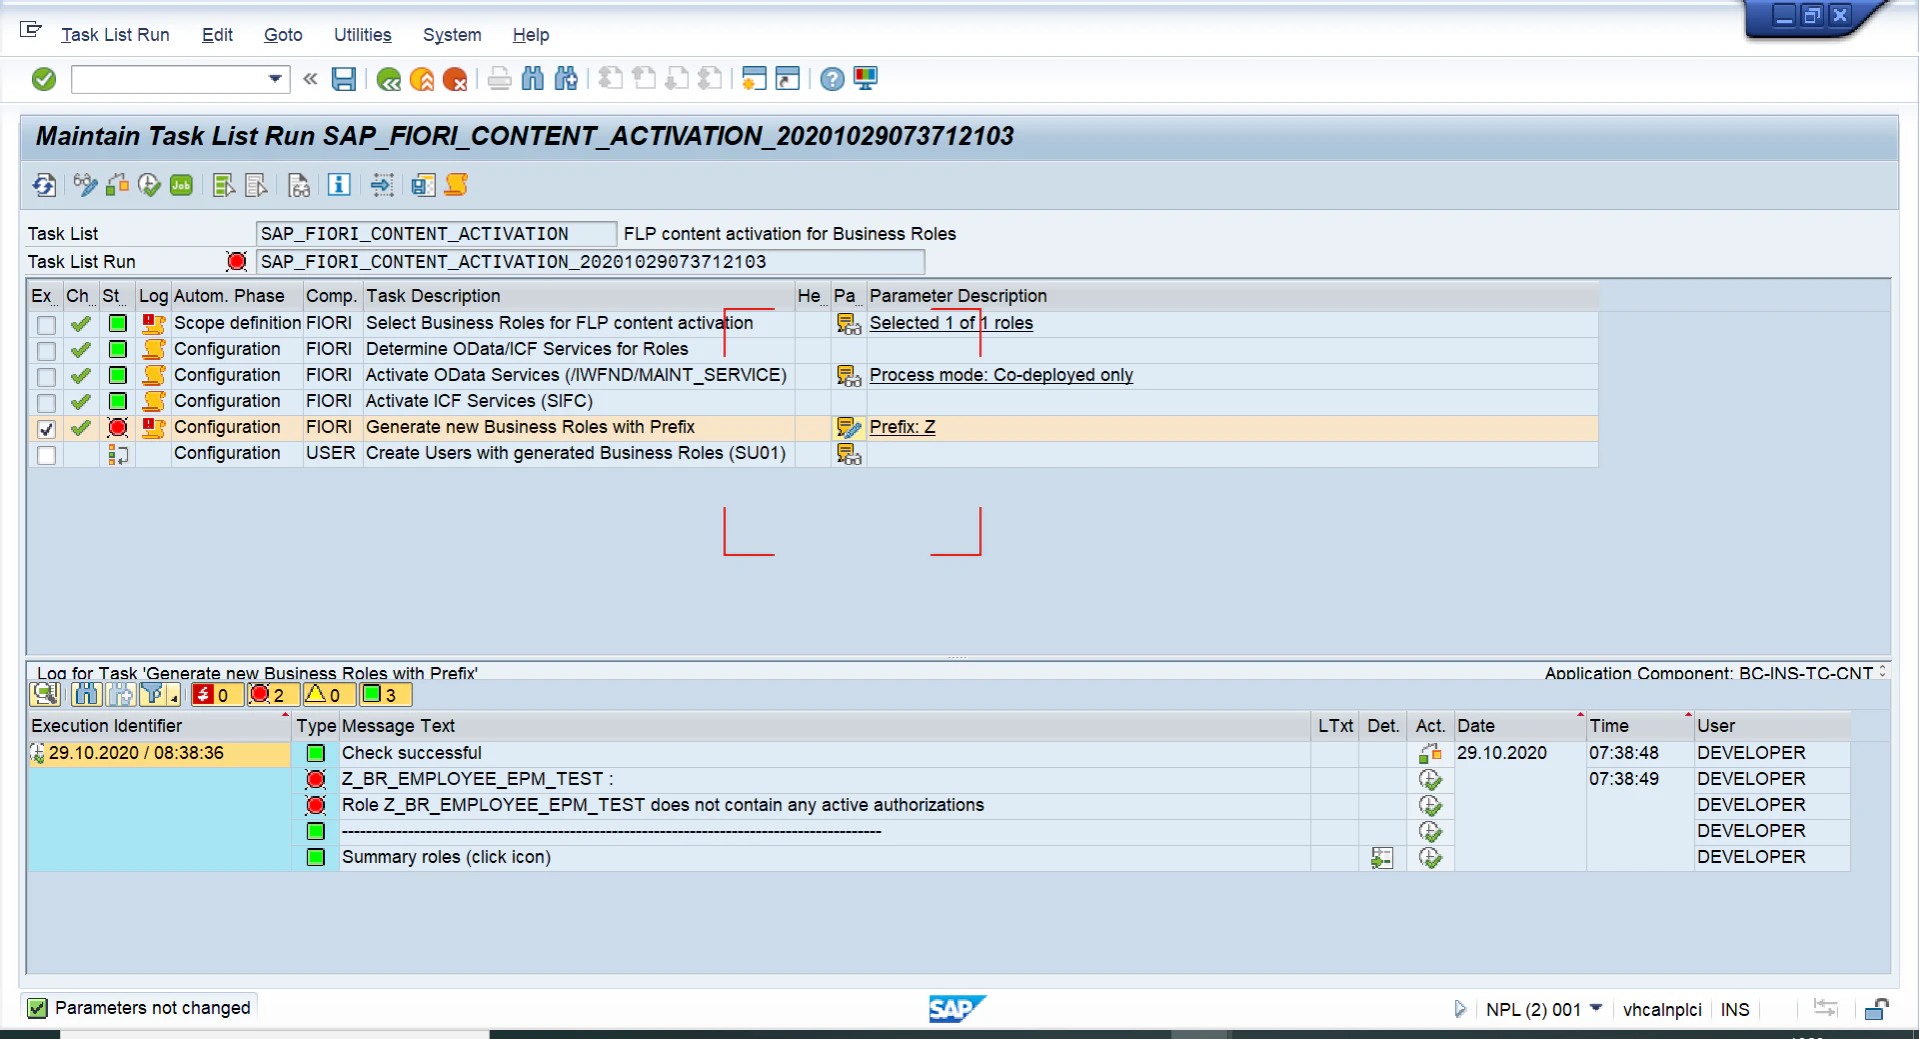Open the Utilities menu
1919x1039 pixels.
pos(362,35)
